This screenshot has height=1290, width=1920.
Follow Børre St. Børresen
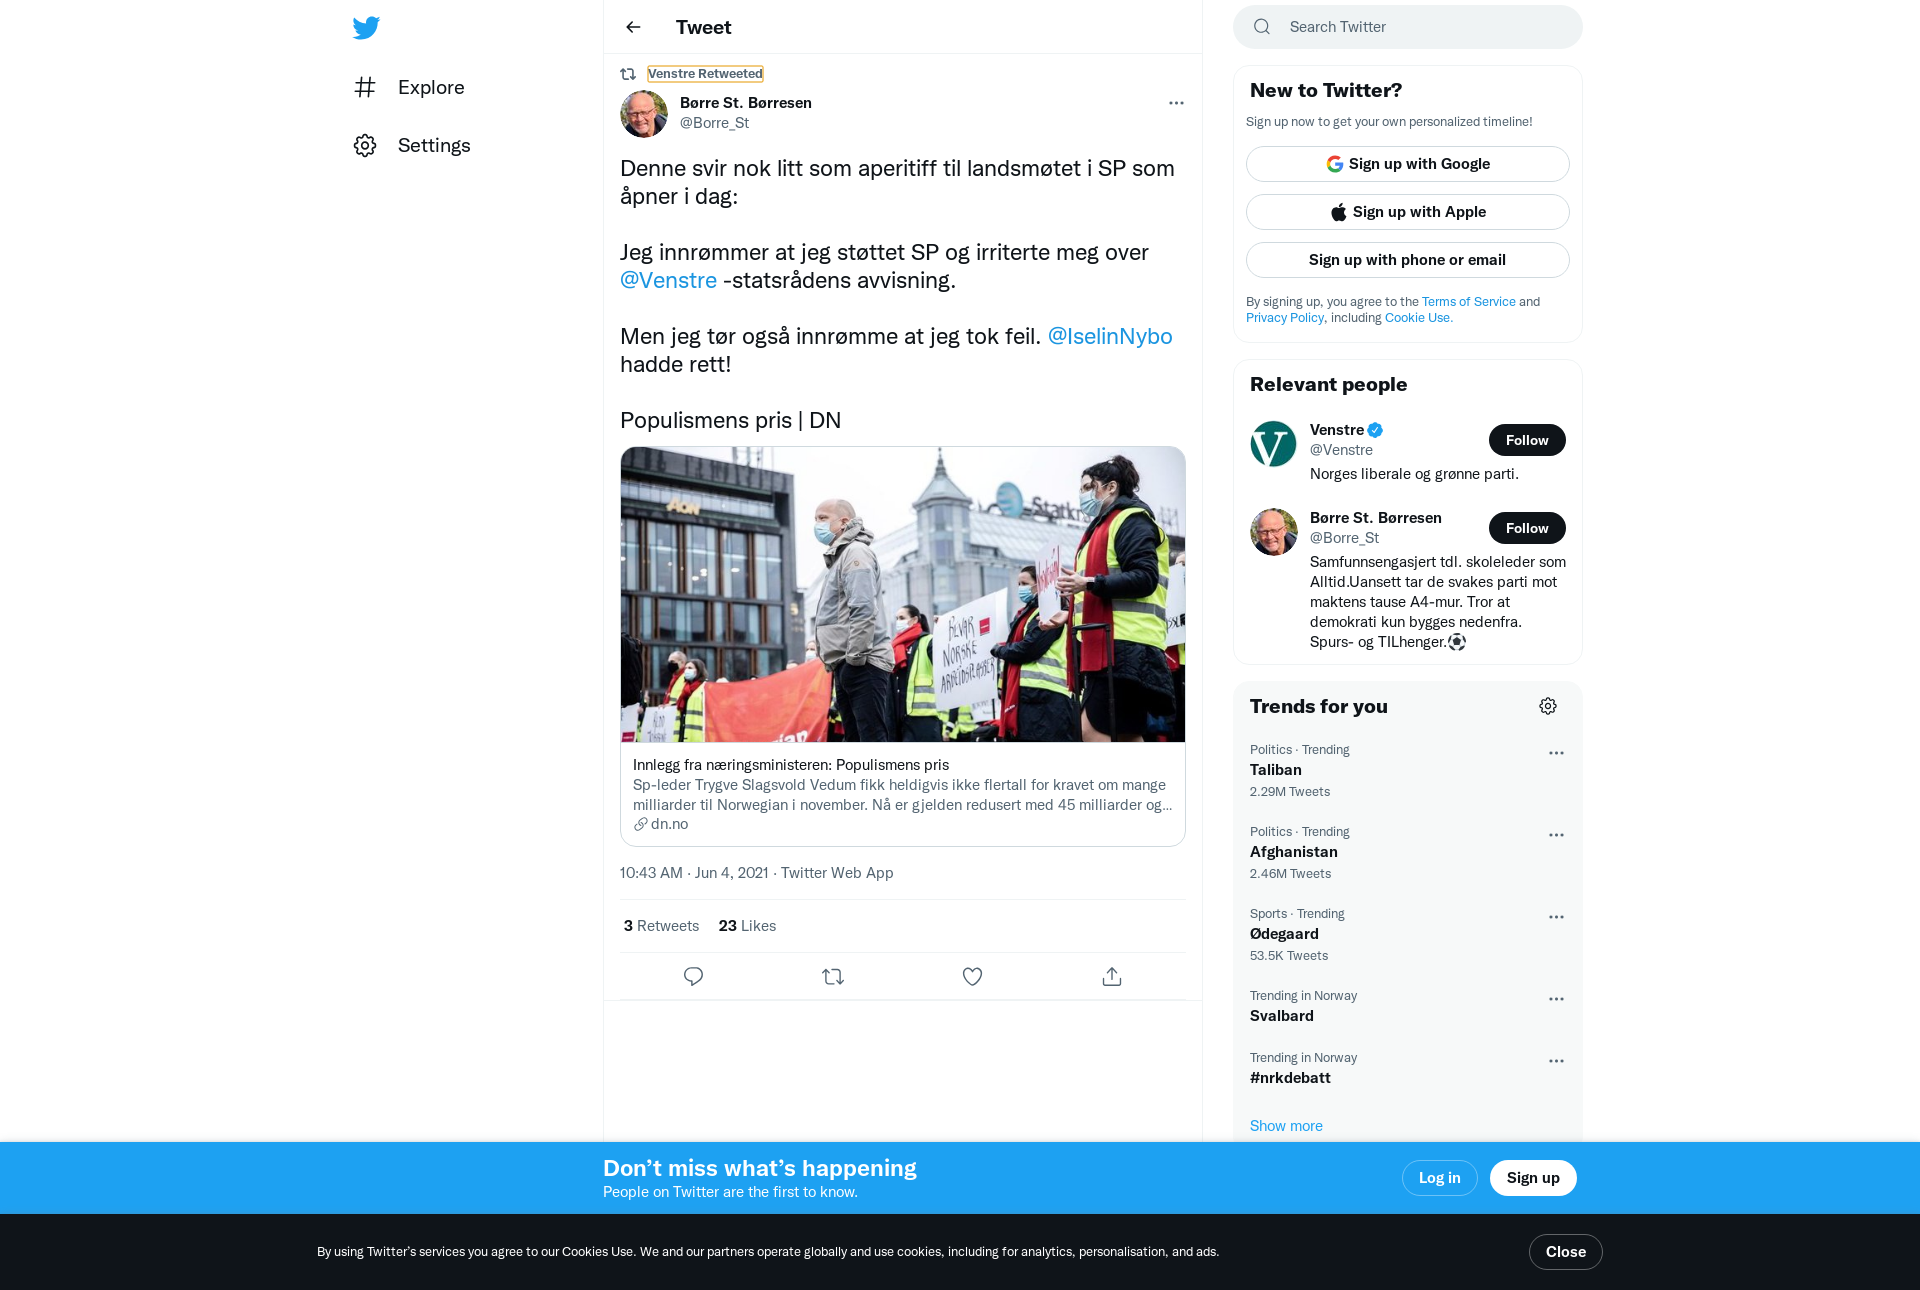(1527, 528)
